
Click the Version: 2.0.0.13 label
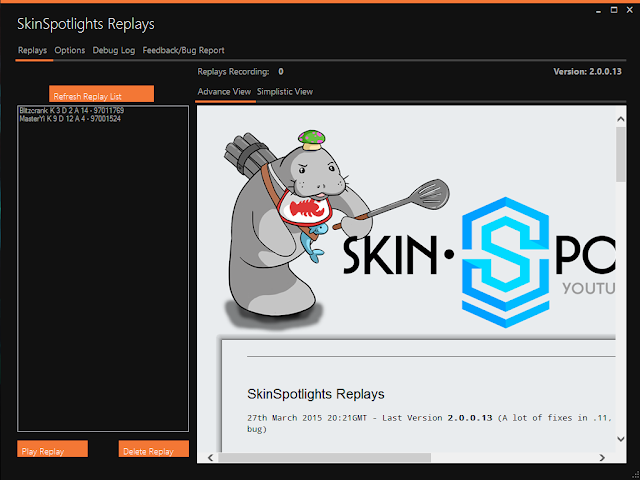pyautogui.click(x=587, y=72)
